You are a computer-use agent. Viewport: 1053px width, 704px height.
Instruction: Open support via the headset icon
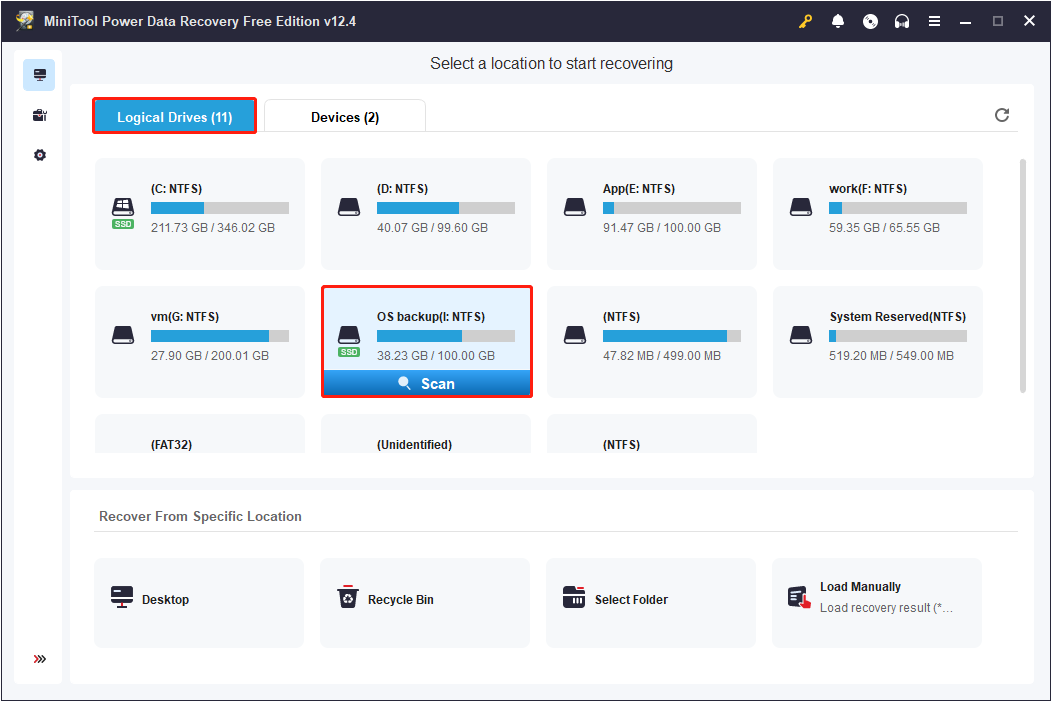[902, 20]
